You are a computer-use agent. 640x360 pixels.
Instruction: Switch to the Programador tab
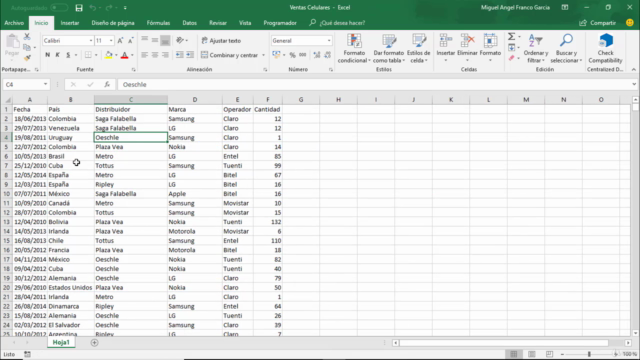280,23
